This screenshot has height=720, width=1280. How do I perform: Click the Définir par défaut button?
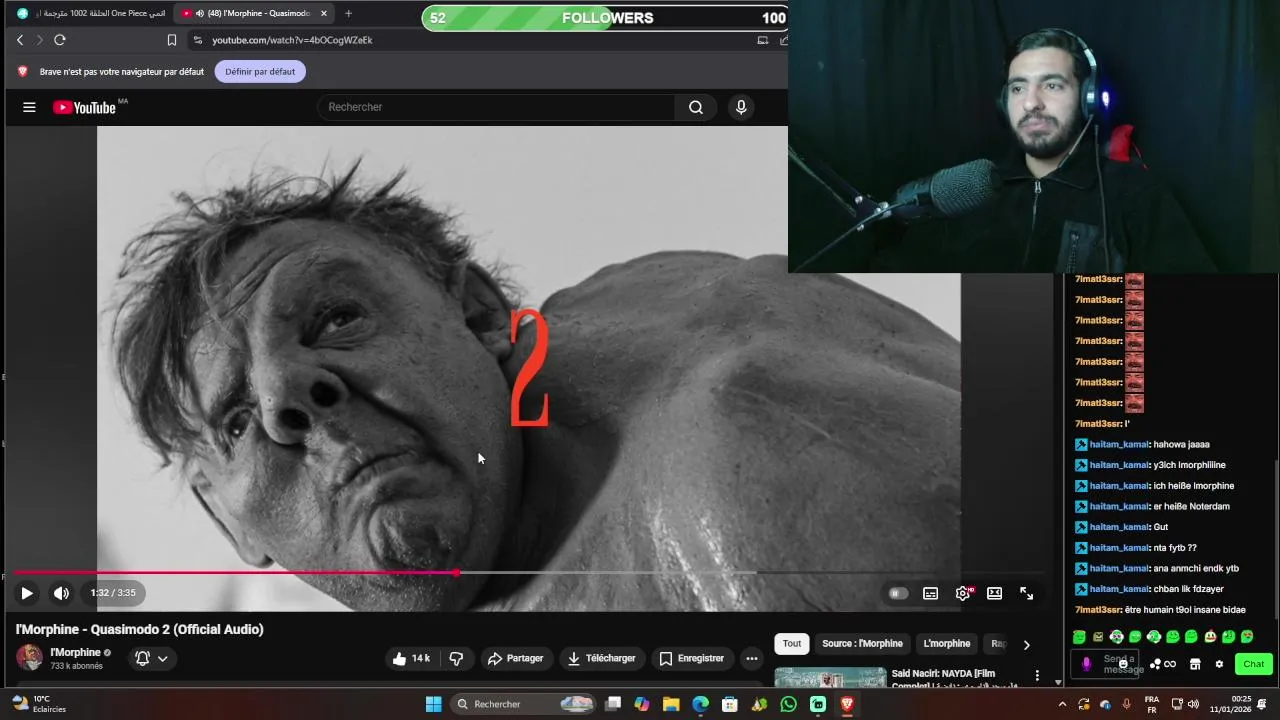[x=260, y=72]
